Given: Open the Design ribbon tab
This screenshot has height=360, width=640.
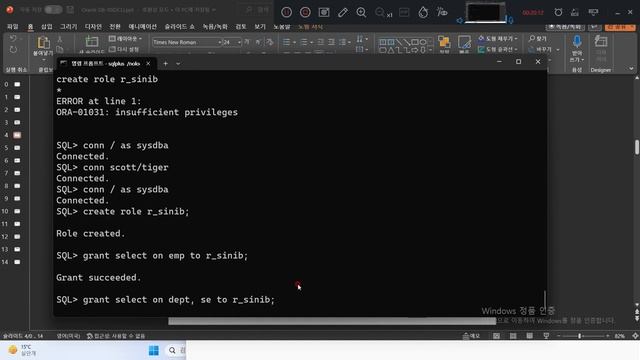Looking at the screenshot, I should click(x=93, y=27).
